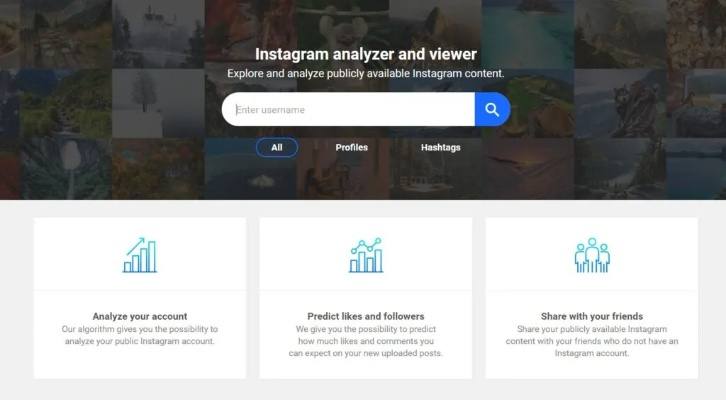Click the bar chart with line graph icon
726x400 pixels.
pos(366,255)
